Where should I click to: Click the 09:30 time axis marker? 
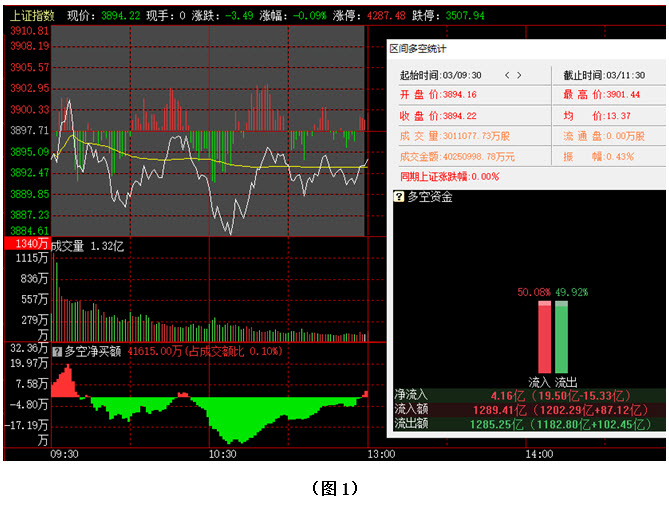click(x=66, y=454)
